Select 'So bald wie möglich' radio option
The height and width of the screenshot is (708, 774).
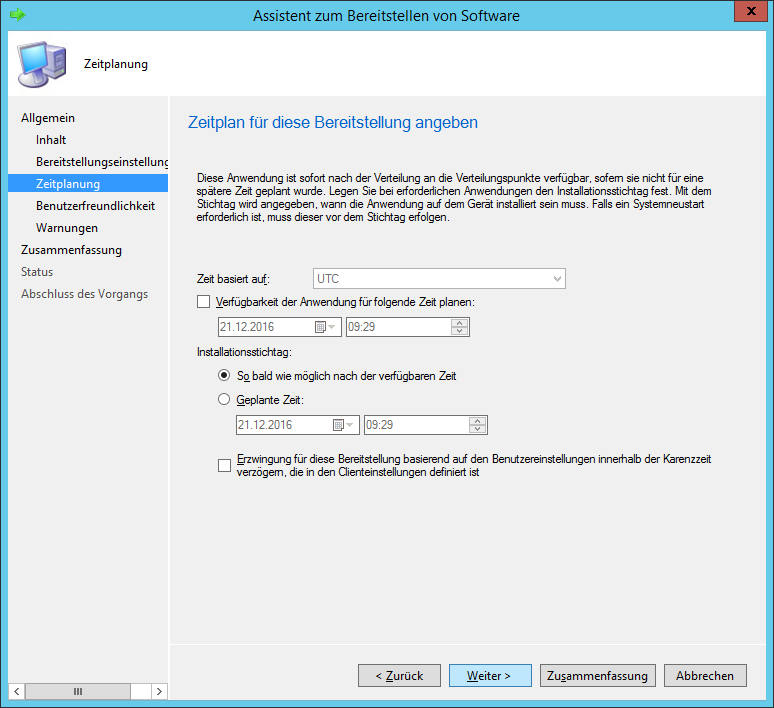(224, 376)
